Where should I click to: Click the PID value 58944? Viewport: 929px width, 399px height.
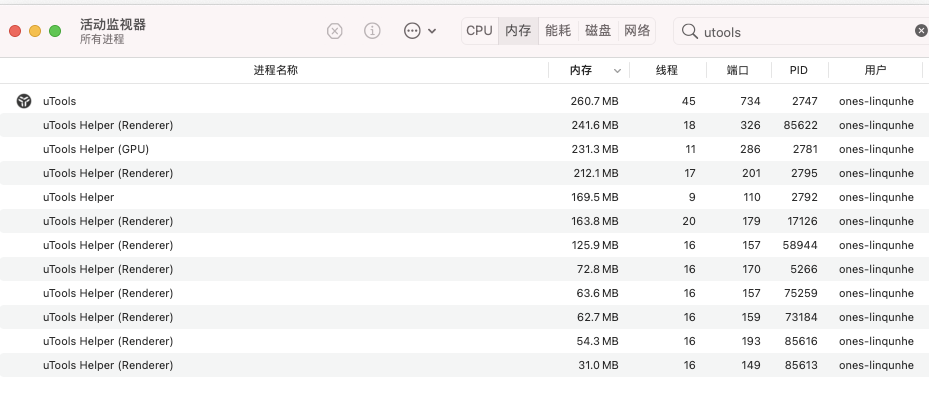(801, 245)
